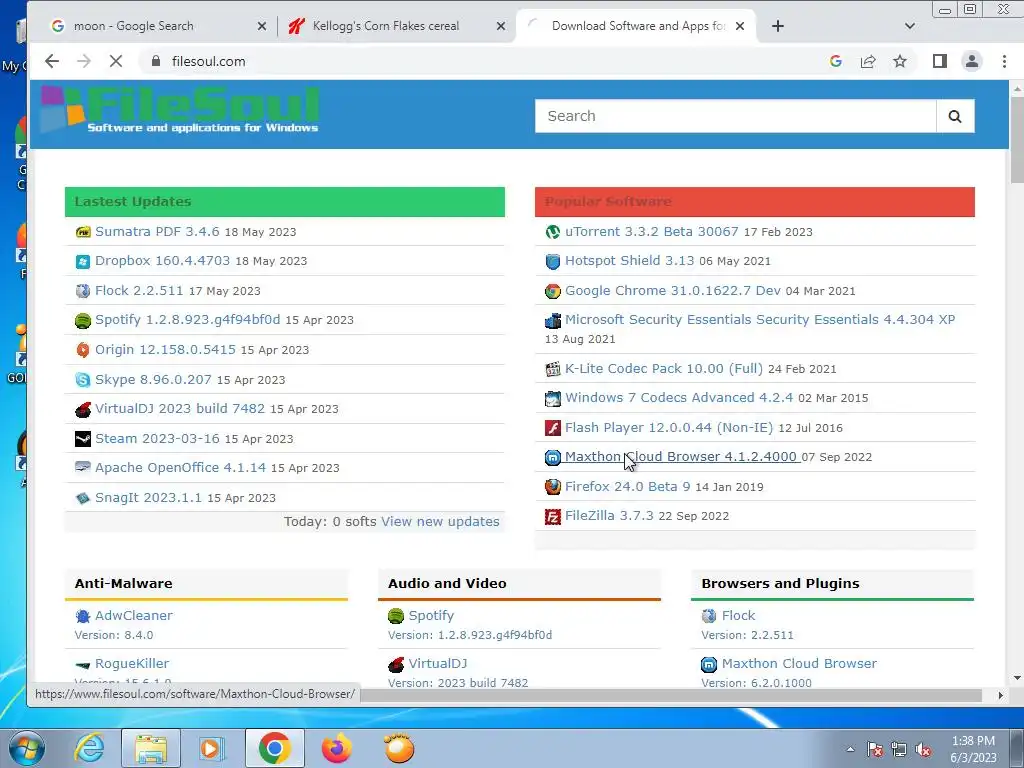Click the SnagIt icon in updates list
Viewport: 1024px width, 768px height.
[83, 498]
